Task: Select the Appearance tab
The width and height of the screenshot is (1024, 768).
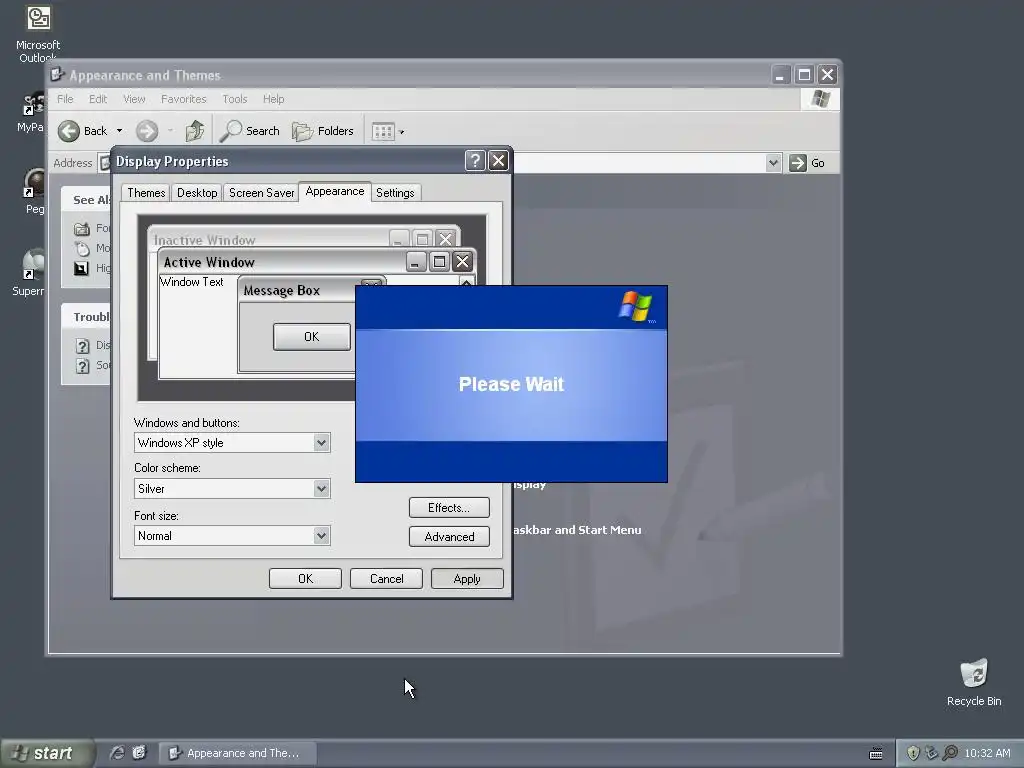Action: click(x=335, y=191)
